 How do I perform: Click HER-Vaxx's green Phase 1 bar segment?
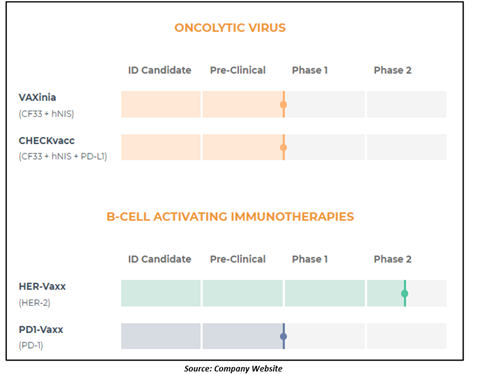click(325, 293)
